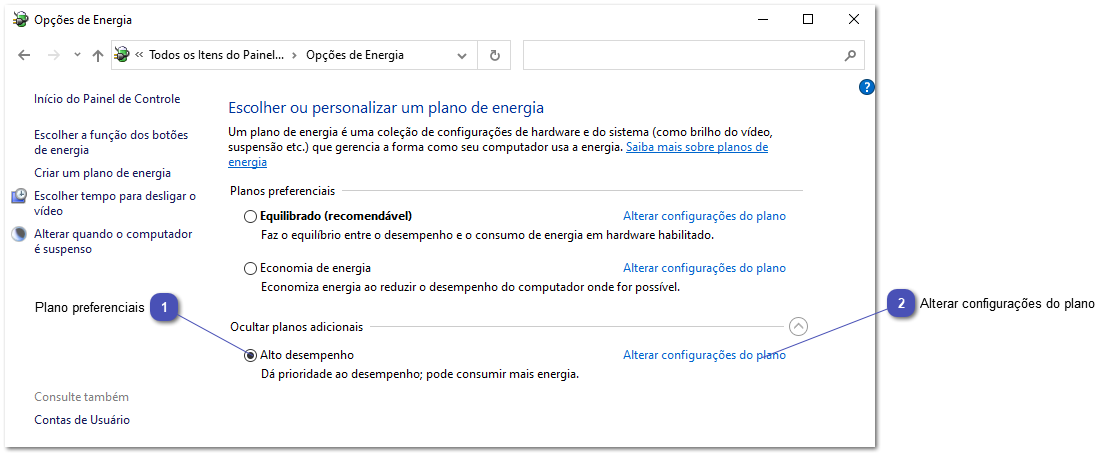Open Início do Painel de Controle
1111x456 pixels.
tap(107, 99)
